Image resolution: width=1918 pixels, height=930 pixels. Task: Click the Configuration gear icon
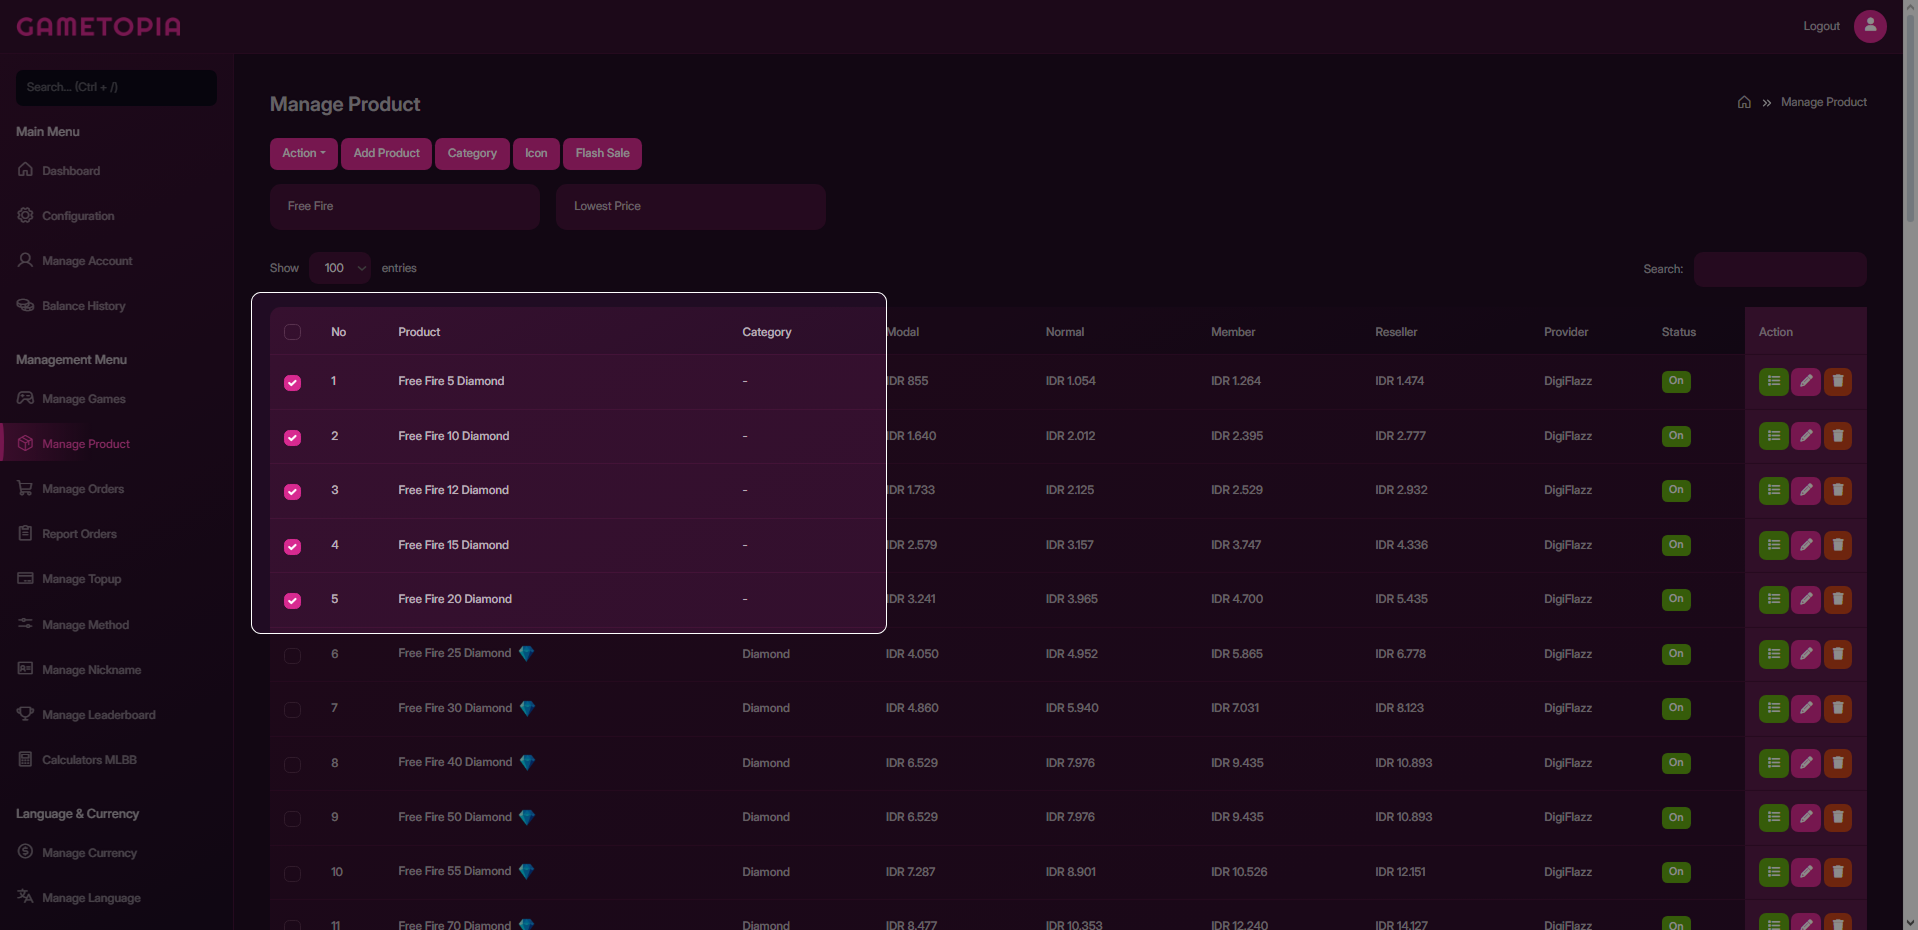[x=25, y=215]
